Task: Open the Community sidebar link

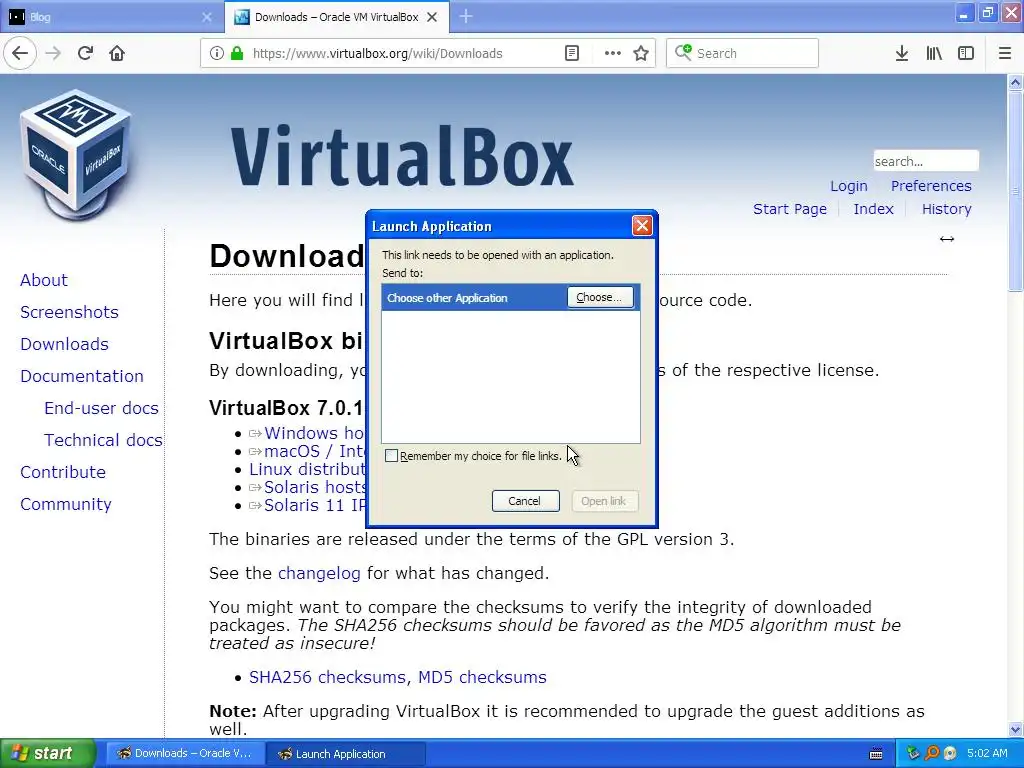Action: (66, 504)
